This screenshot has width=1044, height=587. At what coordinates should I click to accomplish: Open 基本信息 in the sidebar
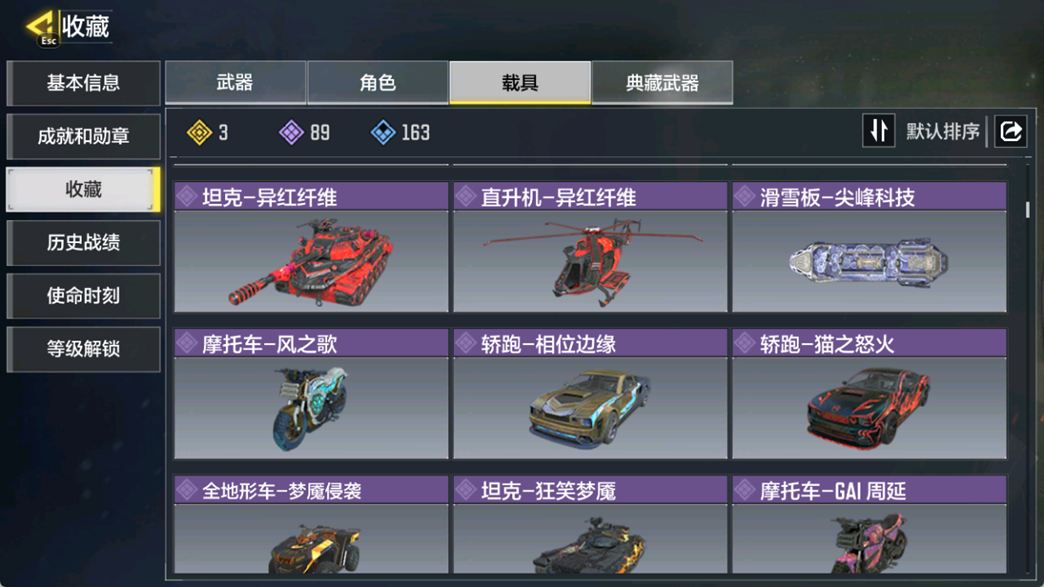click(x=83, y=83)
